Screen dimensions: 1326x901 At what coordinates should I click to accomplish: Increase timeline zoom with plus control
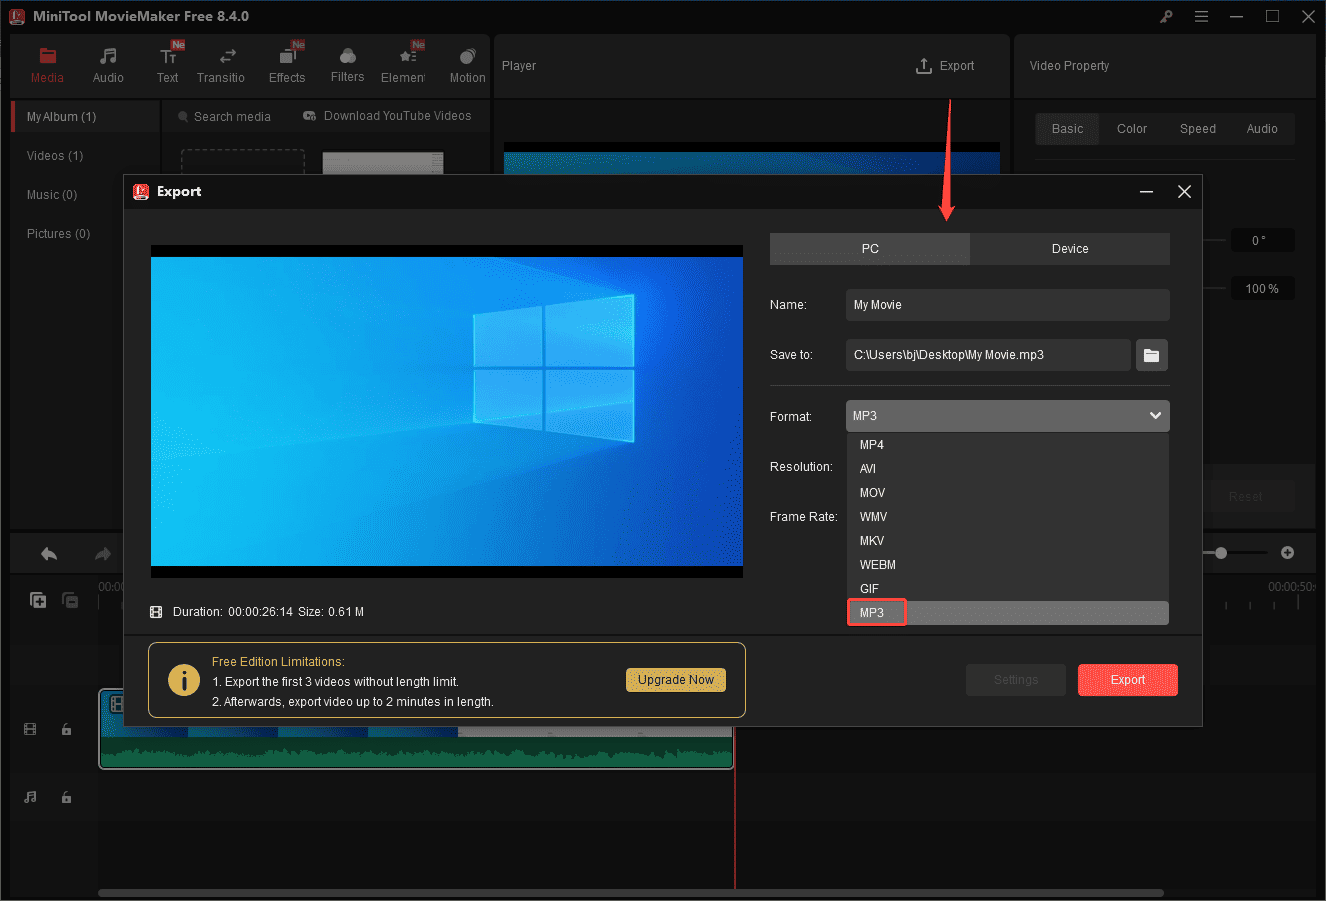coord(1287,552)
